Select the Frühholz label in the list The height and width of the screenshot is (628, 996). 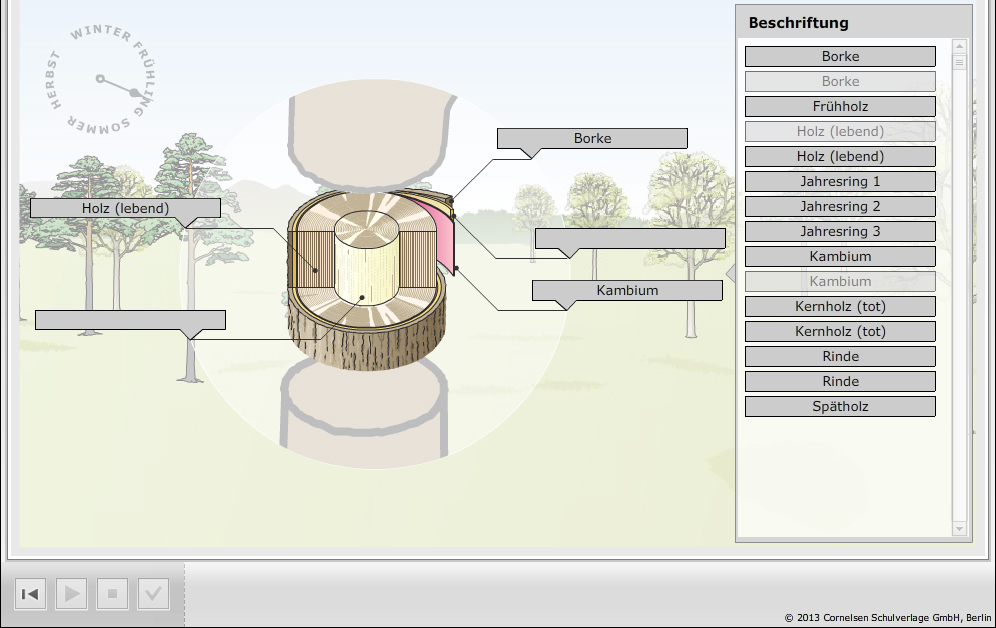click(840, 106)
